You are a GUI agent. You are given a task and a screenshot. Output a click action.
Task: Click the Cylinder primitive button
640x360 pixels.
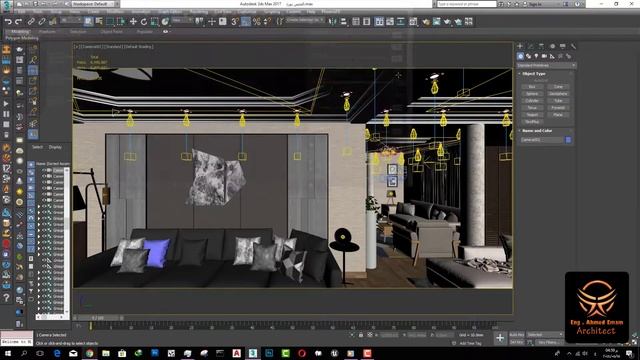tap(532, 101)
